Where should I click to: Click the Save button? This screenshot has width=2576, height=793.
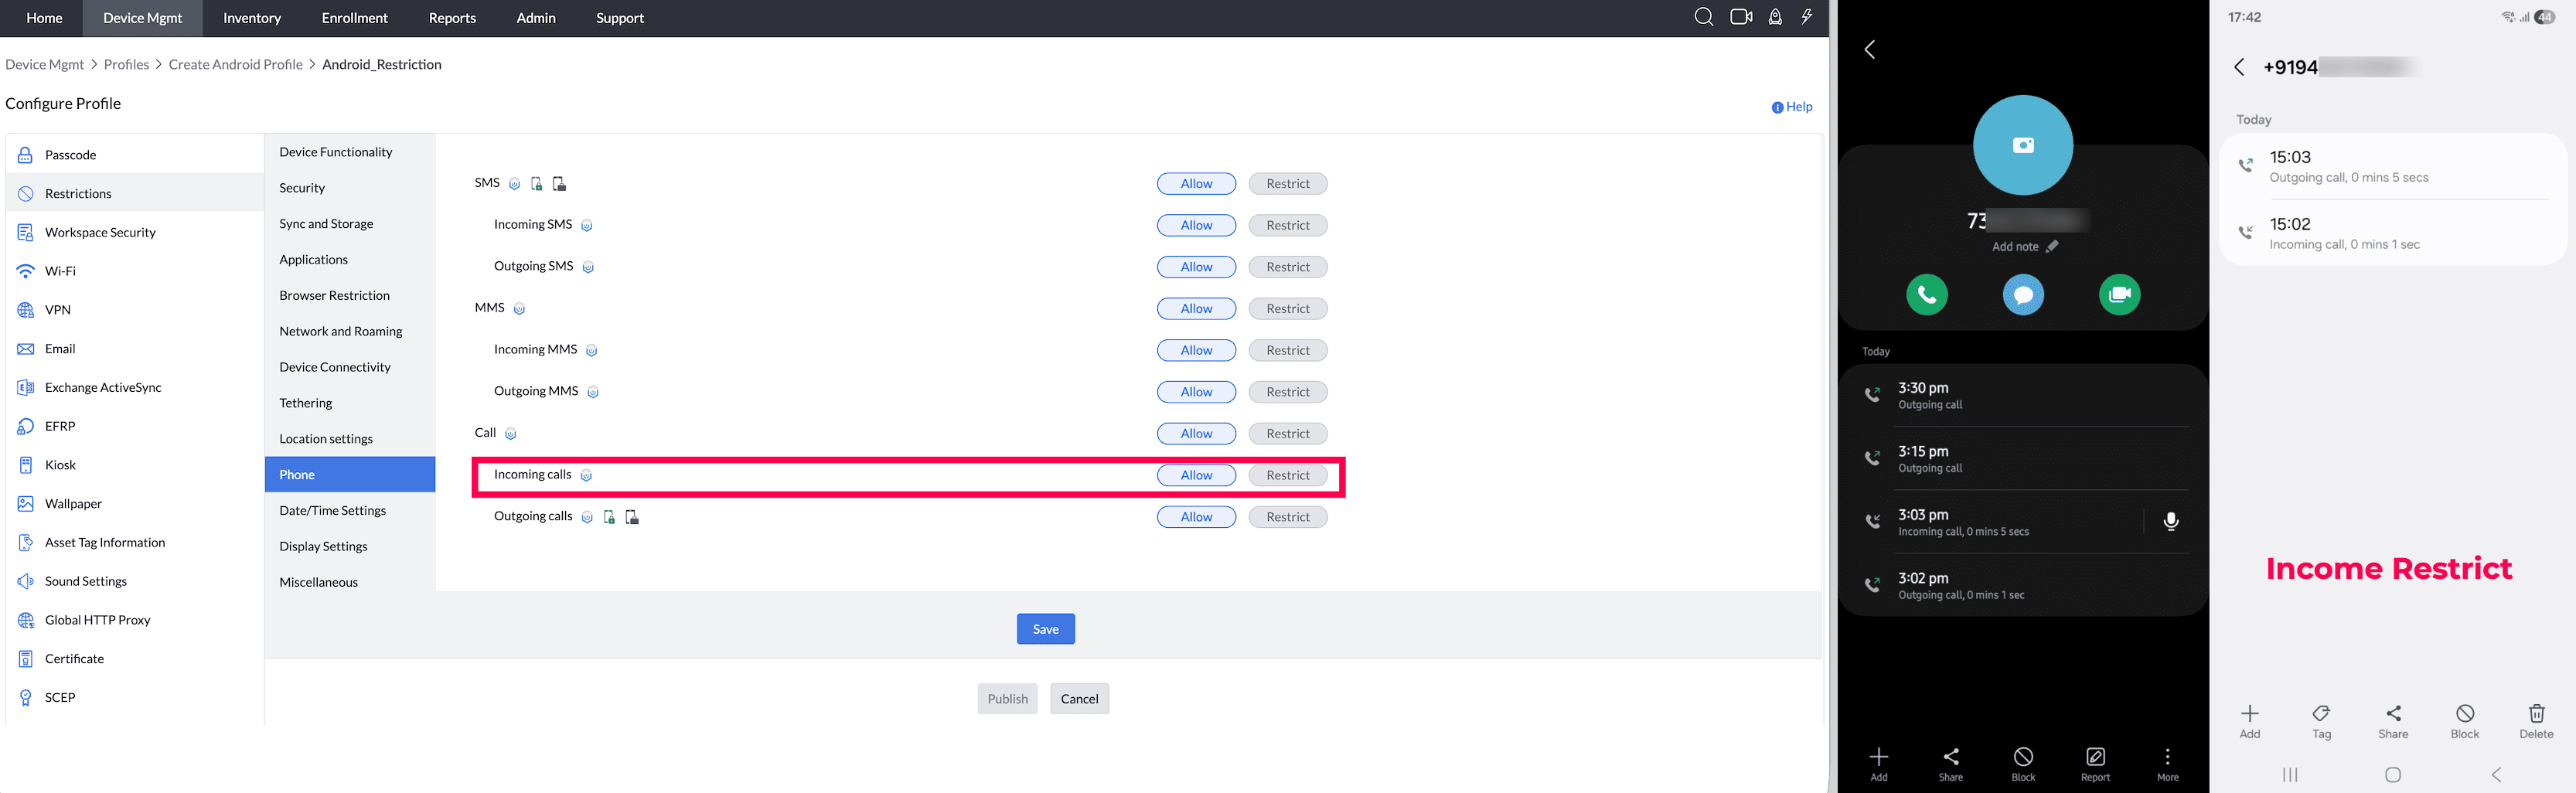click(x=1045, y=629)
